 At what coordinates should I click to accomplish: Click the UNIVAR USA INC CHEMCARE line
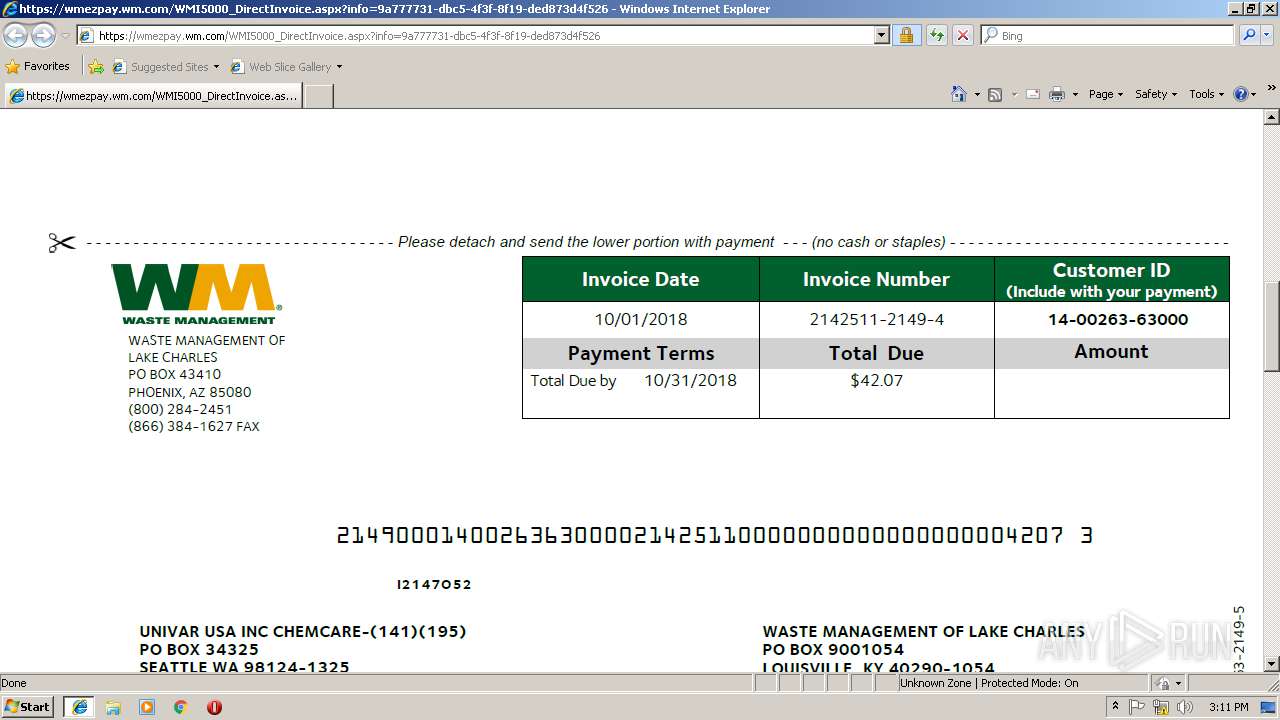click(303, 632)
